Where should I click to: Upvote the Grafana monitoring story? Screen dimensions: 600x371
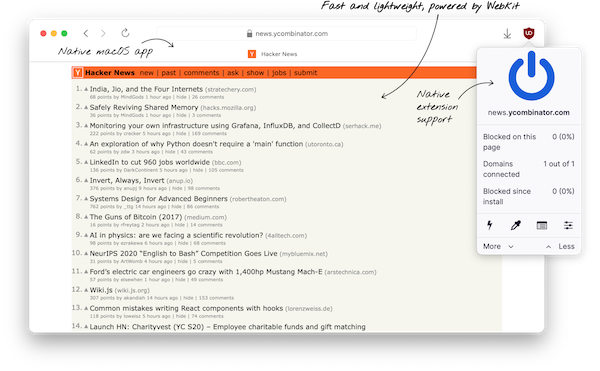pyautogui.click(x=86, y=126)
